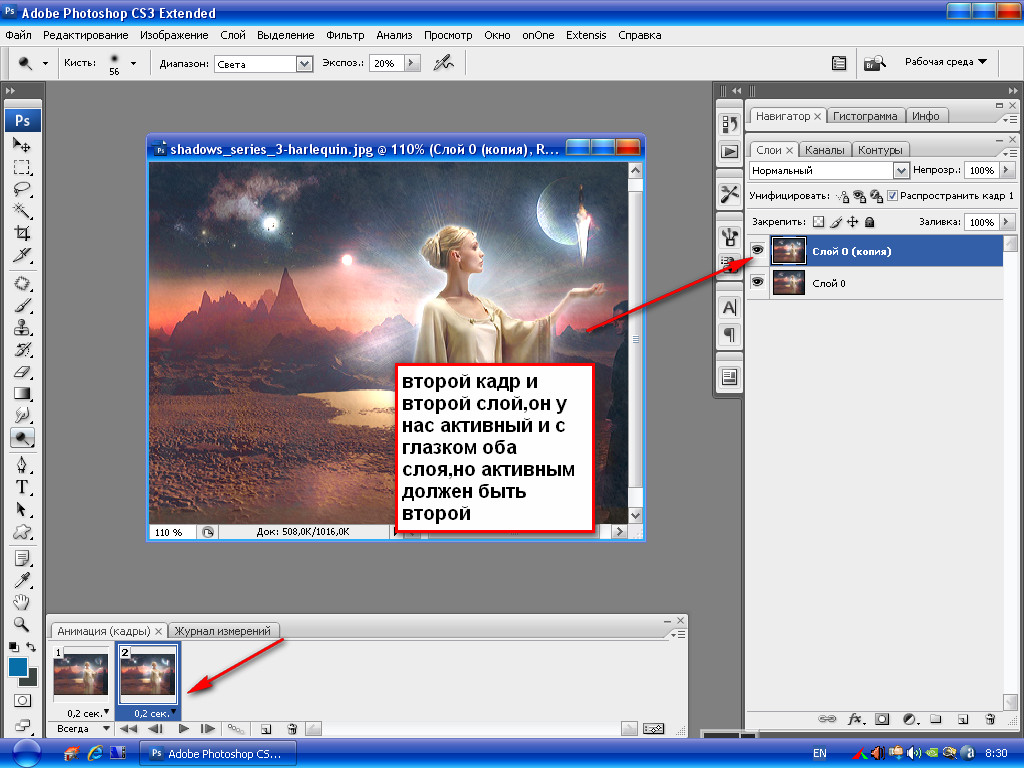The height and width of the screenshot is (768, 1024).
Task: Hide the Слой 0 layer
Action: pyautogui.click(x=757, y=282)
